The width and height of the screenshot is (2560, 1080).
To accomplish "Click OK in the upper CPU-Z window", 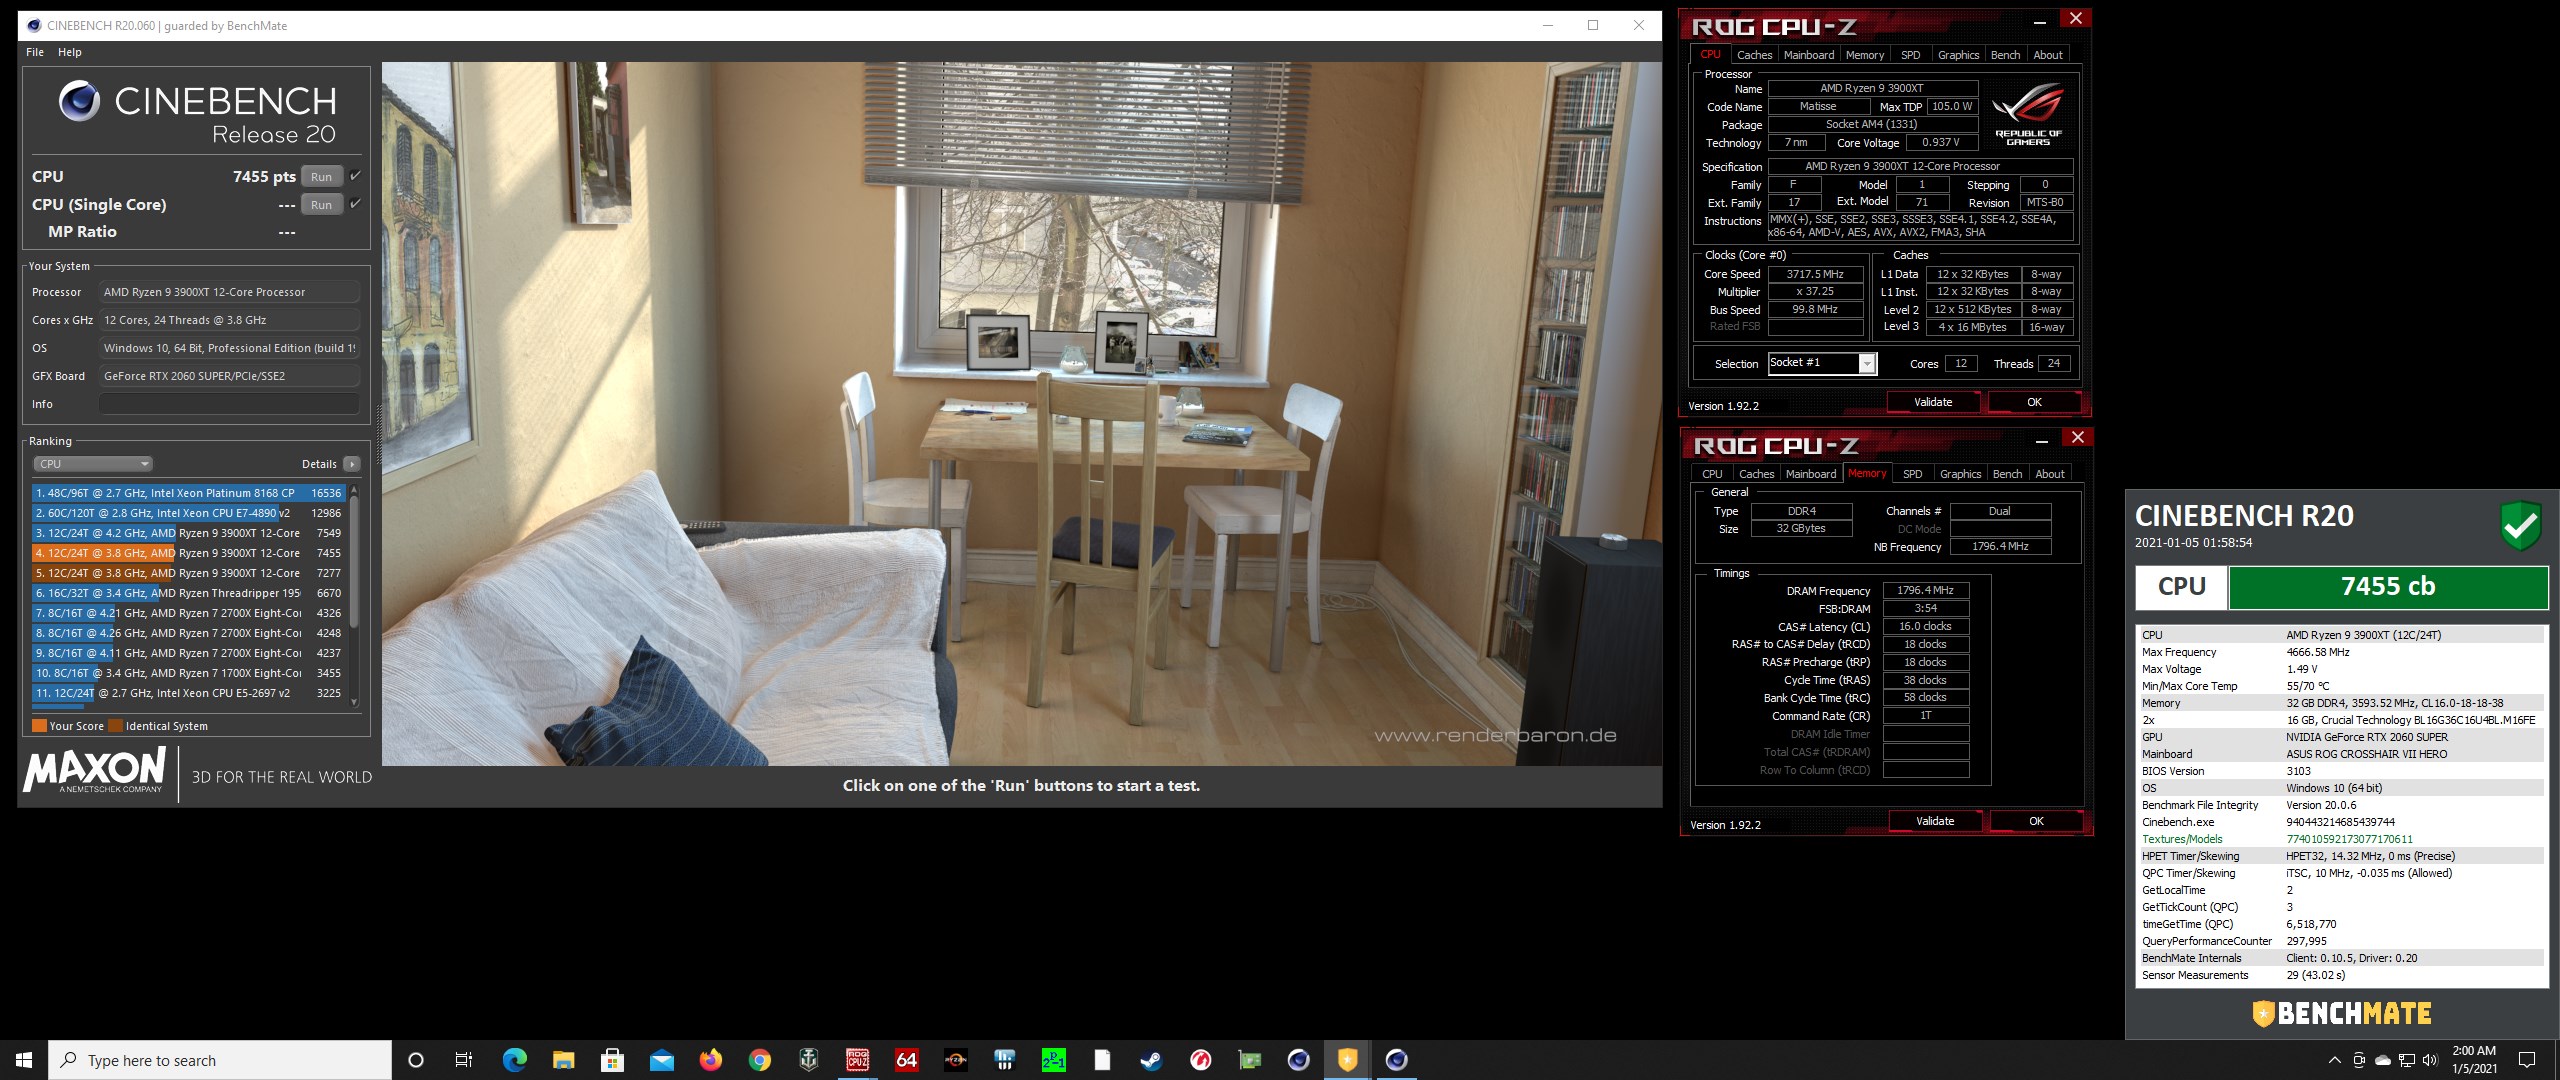I will (2034, 402).
